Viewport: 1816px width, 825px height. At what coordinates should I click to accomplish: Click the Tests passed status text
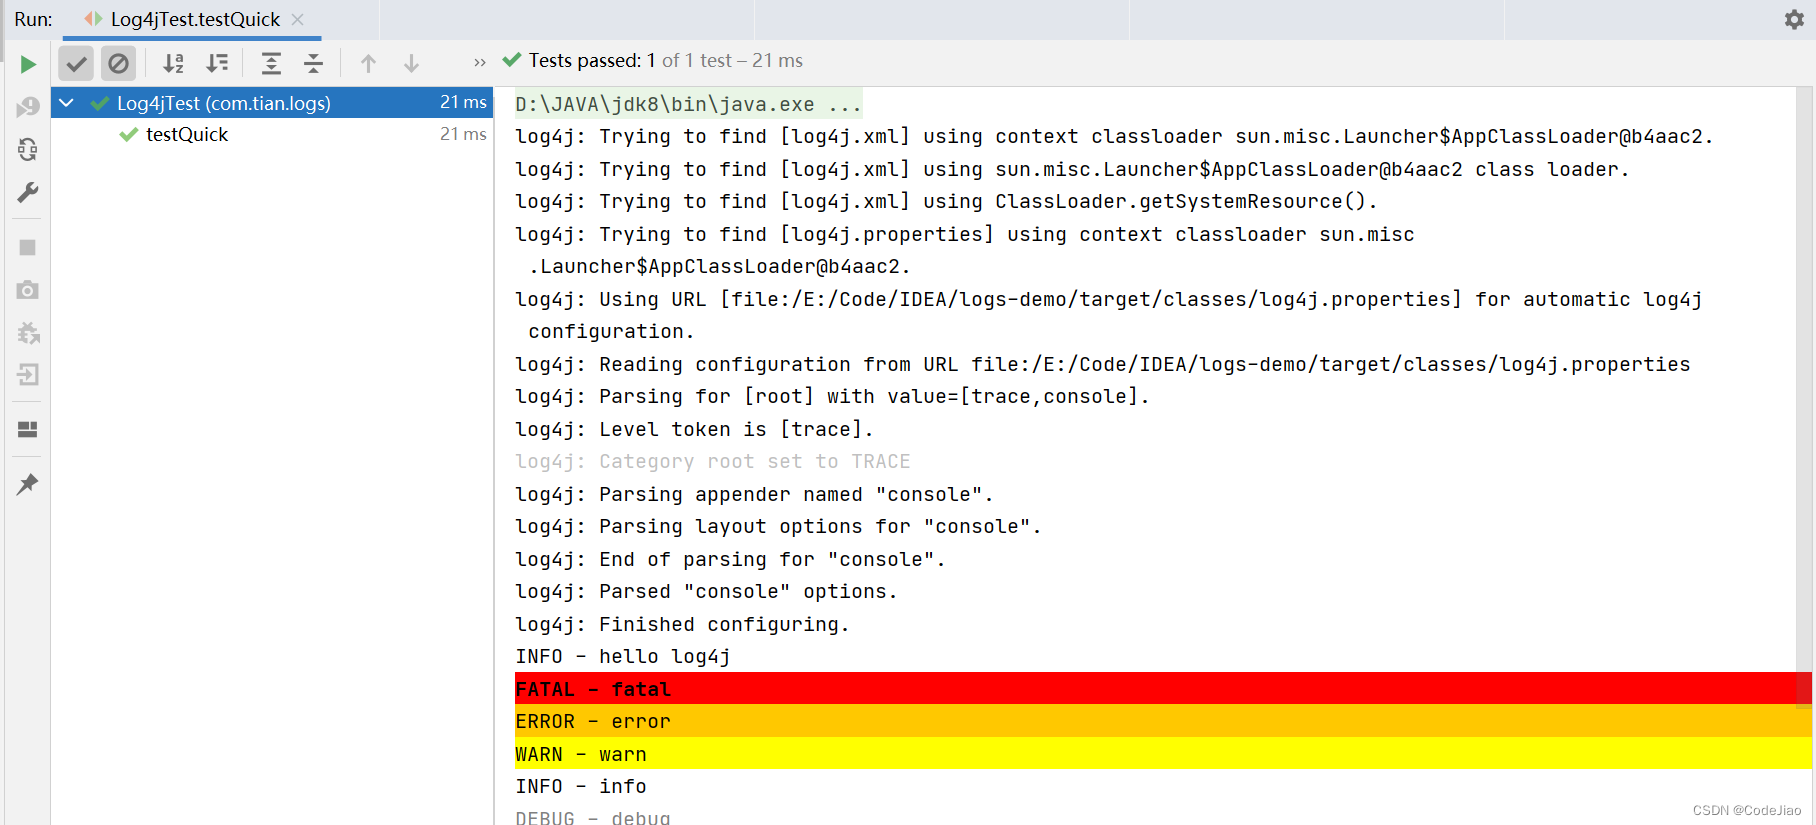666,61
